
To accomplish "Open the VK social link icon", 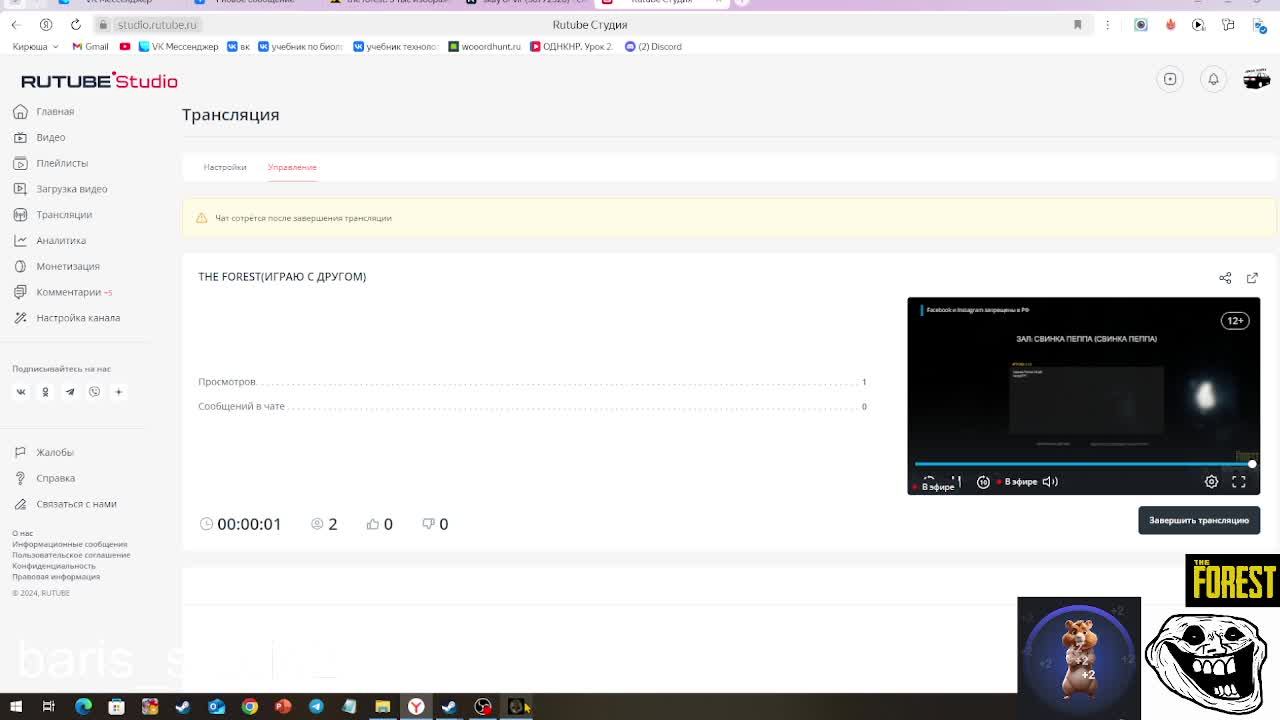I will pyautogui.click(x=21, y=392).
